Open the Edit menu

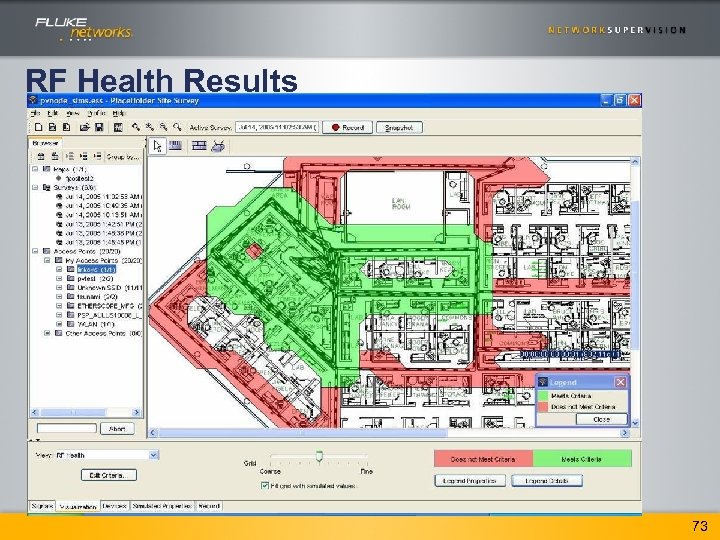point(53,113)
